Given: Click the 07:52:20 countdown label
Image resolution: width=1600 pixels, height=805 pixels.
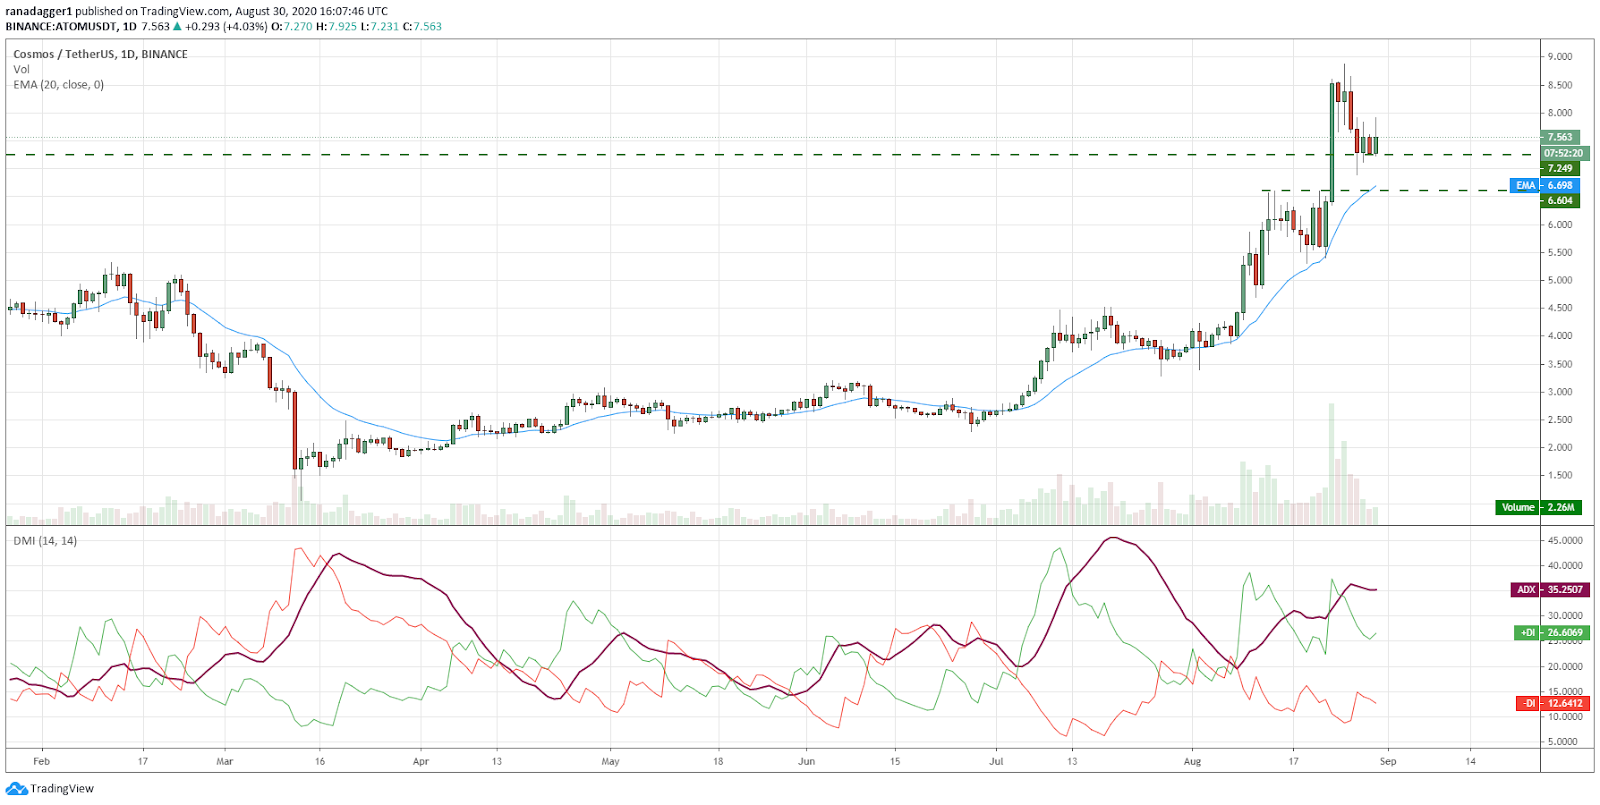Looking at the screenshot, I should 1563,153.
